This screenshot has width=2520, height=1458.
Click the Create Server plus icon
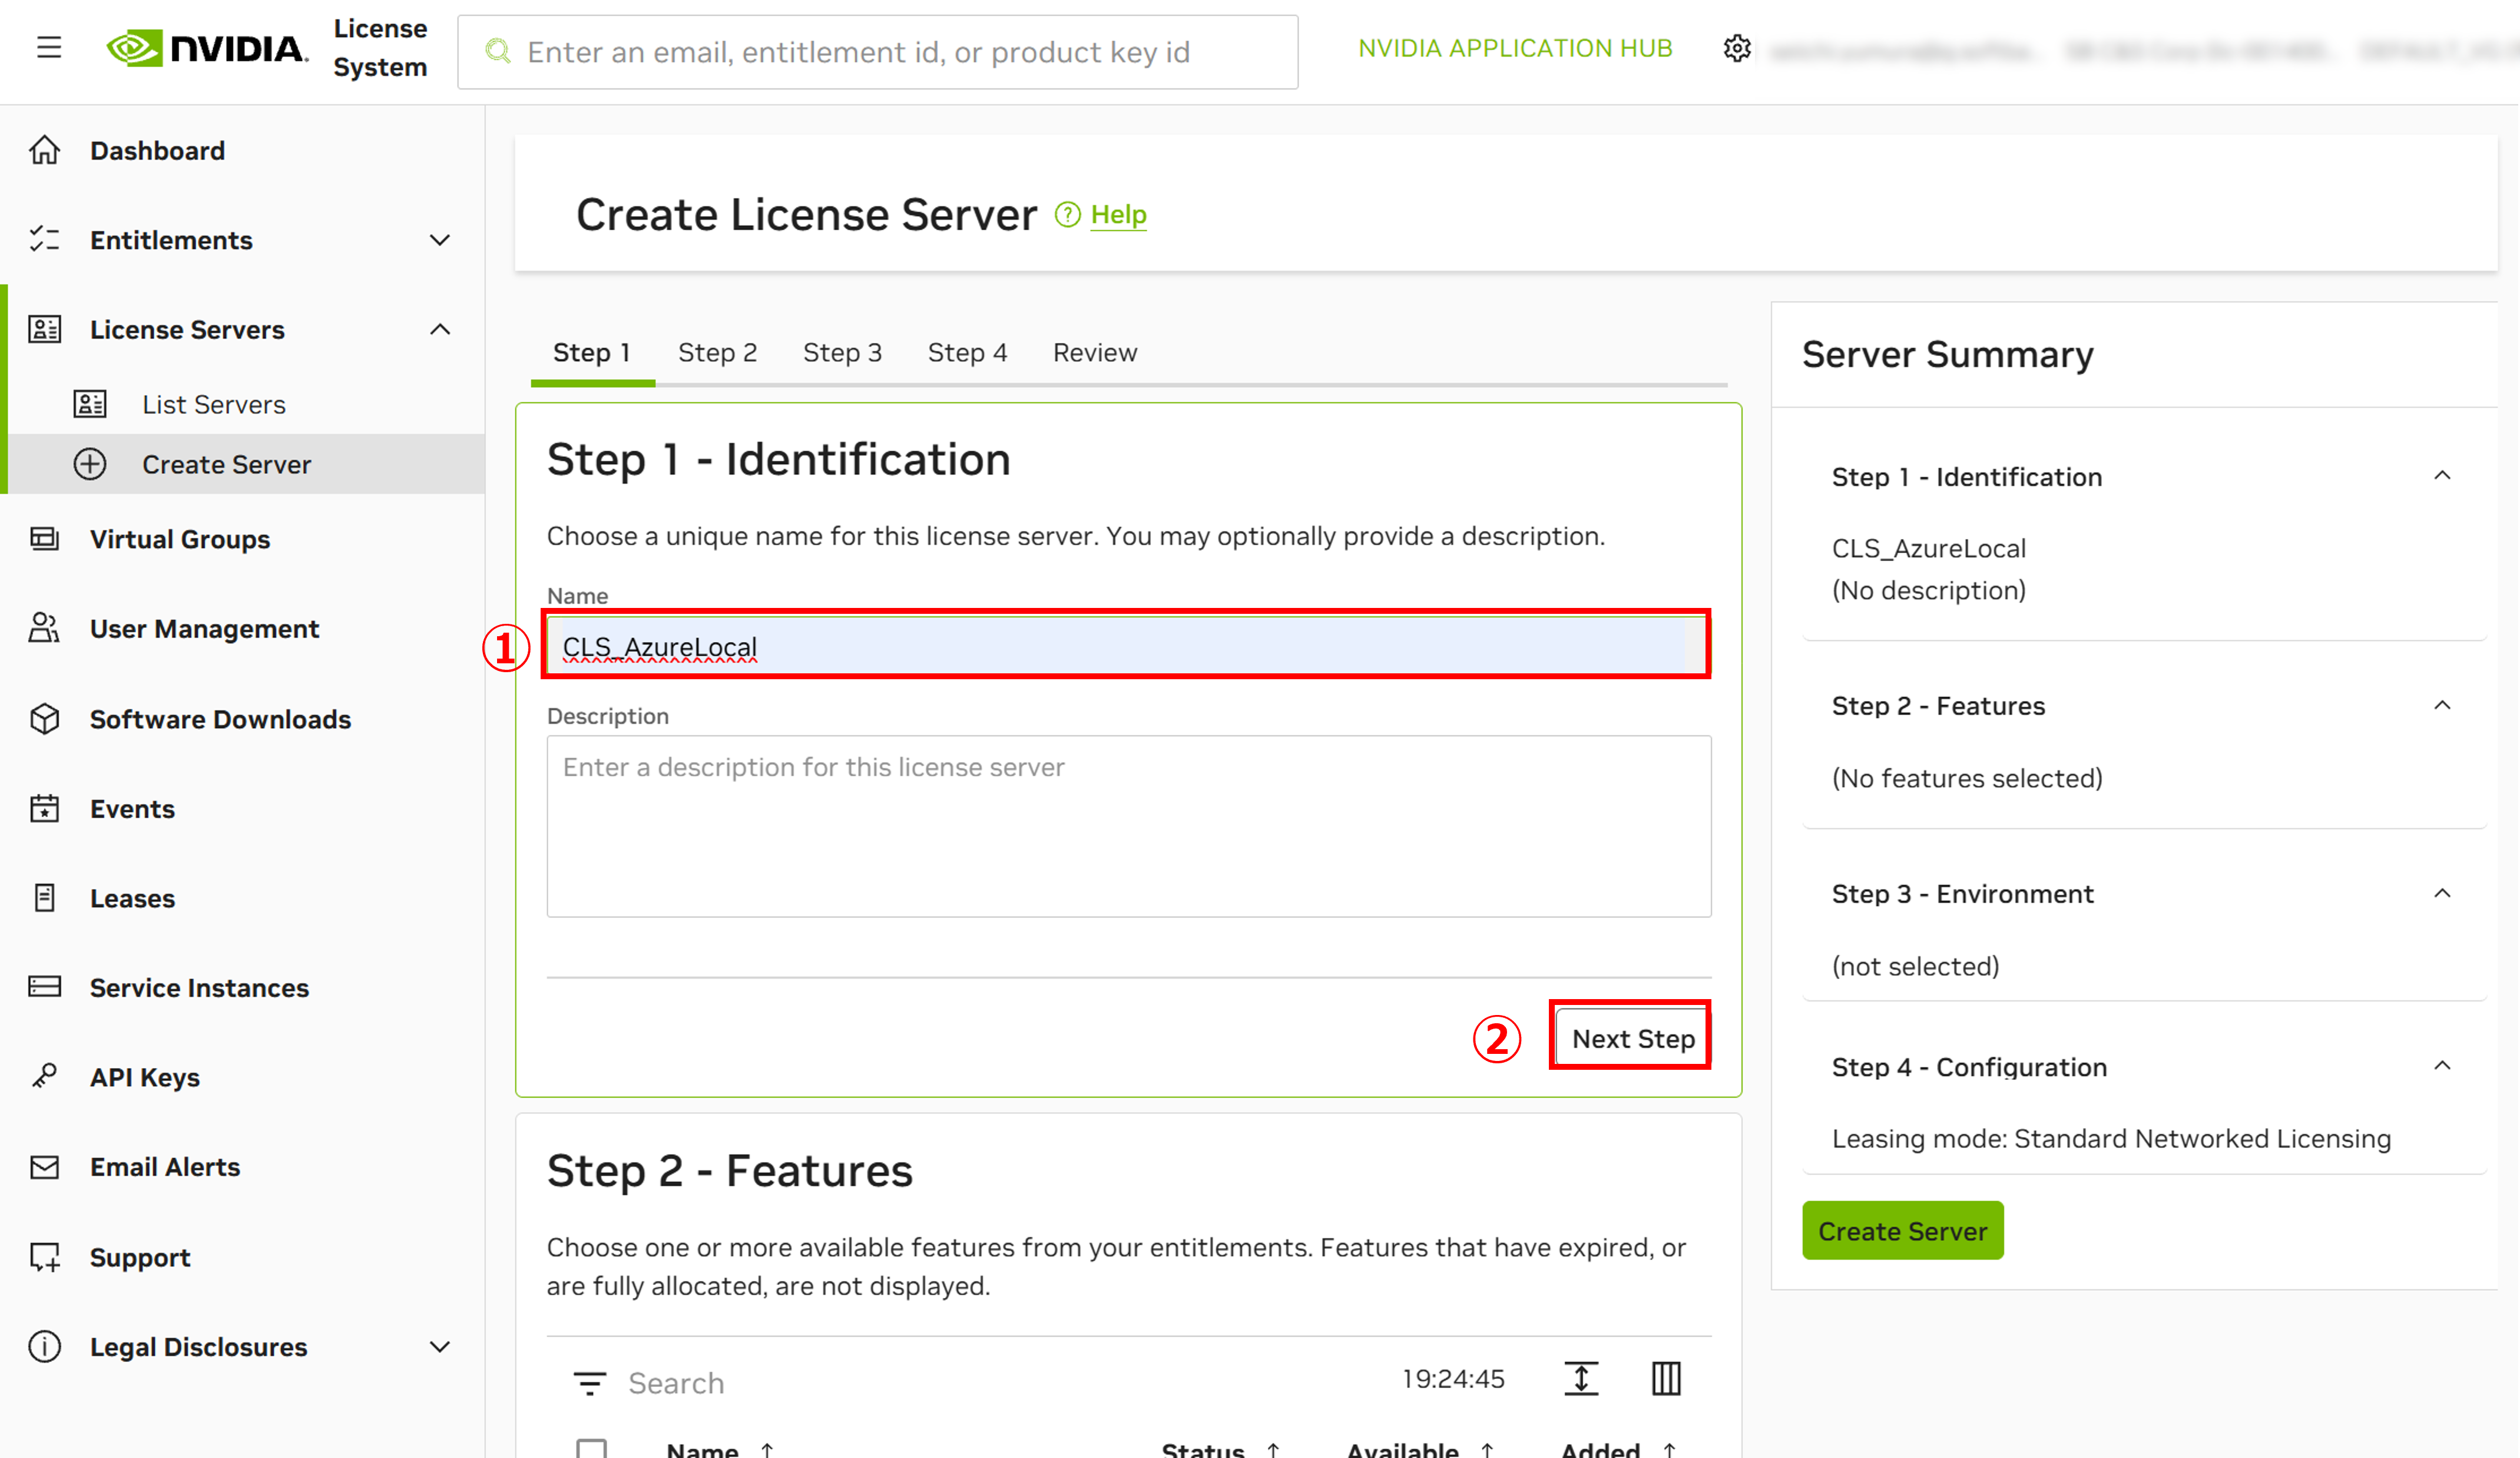tap(90, 464)
